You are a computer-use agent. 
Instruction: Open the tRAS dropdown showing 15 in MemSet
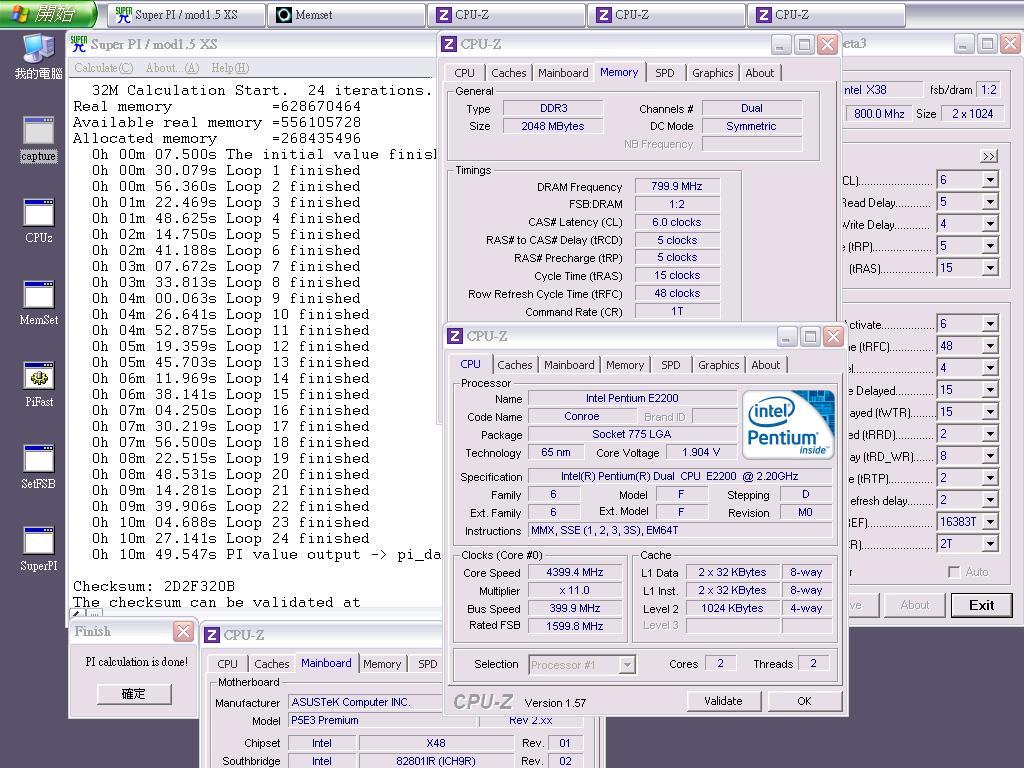(991, 268)
